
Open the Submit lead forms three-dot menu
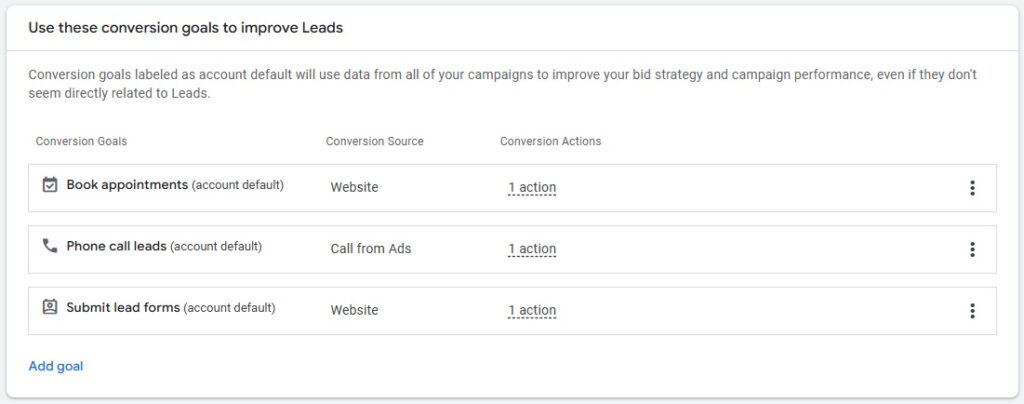coord(972,311)
